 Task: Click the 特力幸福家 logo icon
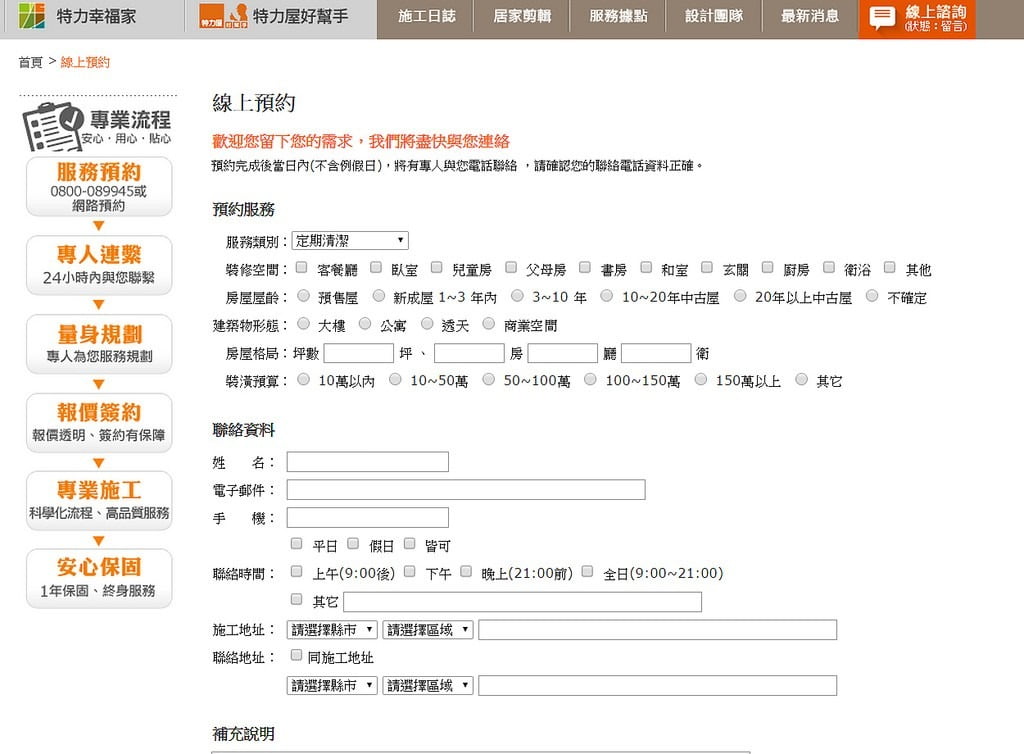point(32,16)
